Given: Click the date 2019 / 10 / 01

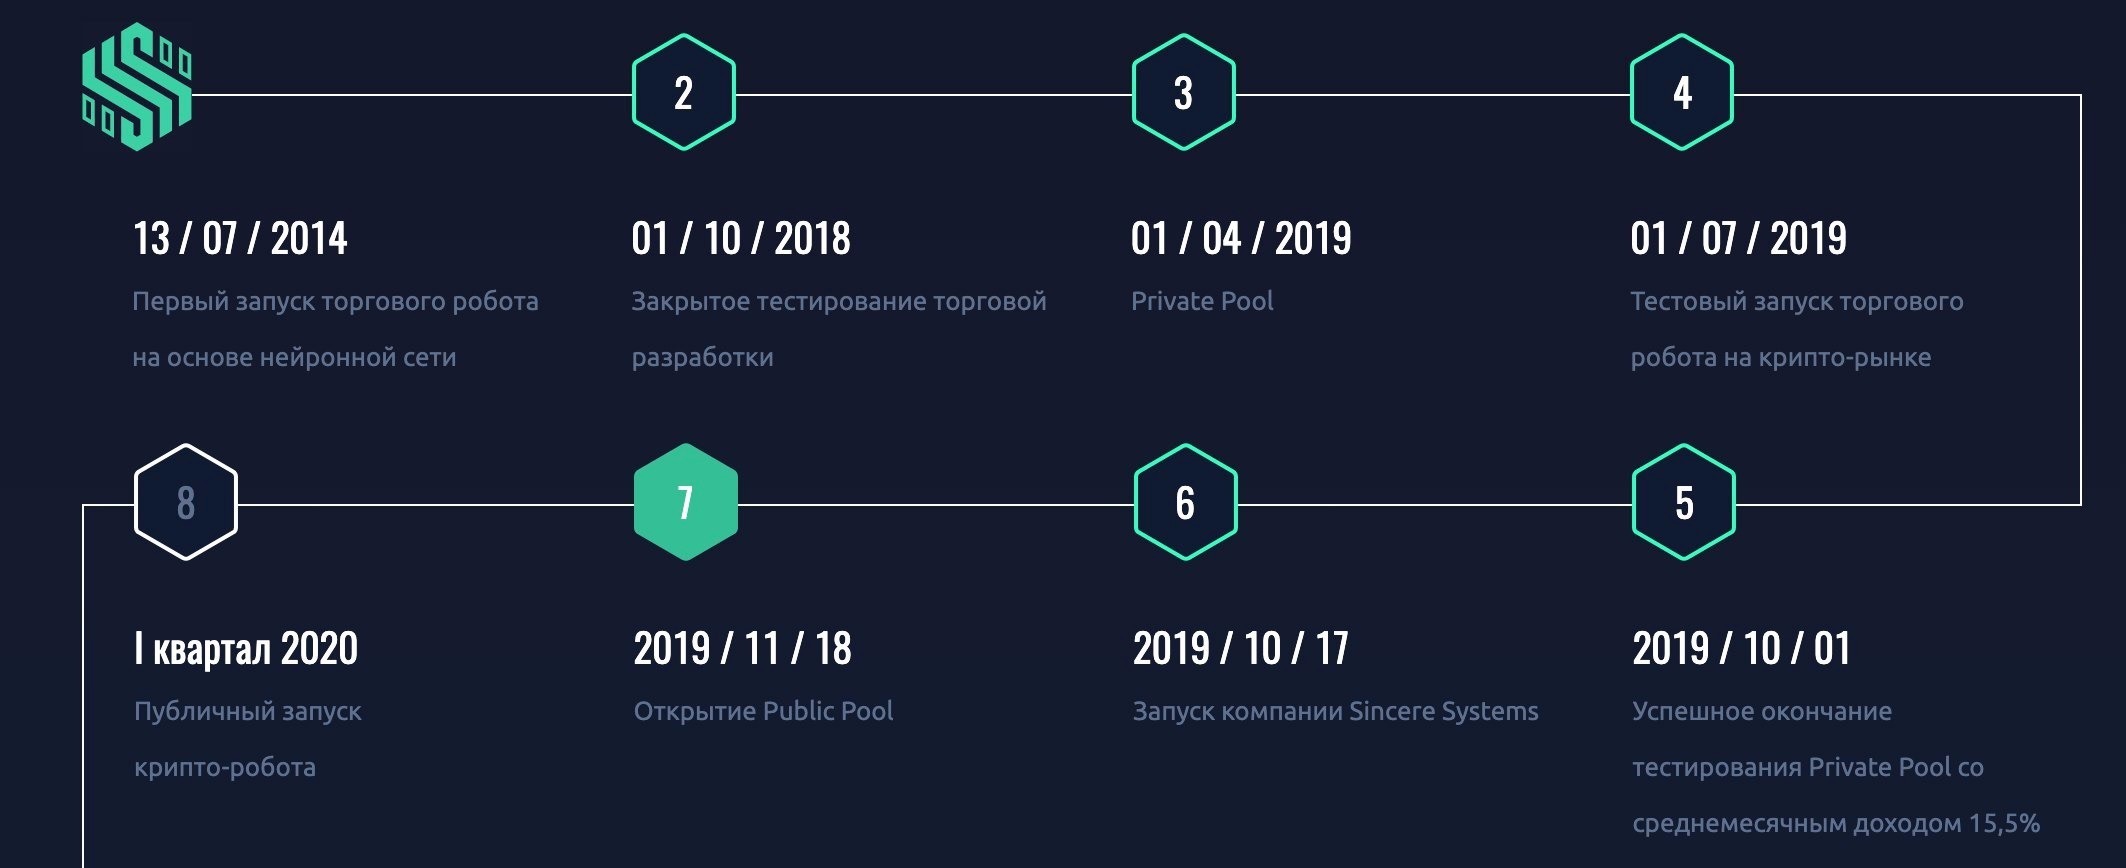Looking at the screenshot, I should [x=1741, y=649].
